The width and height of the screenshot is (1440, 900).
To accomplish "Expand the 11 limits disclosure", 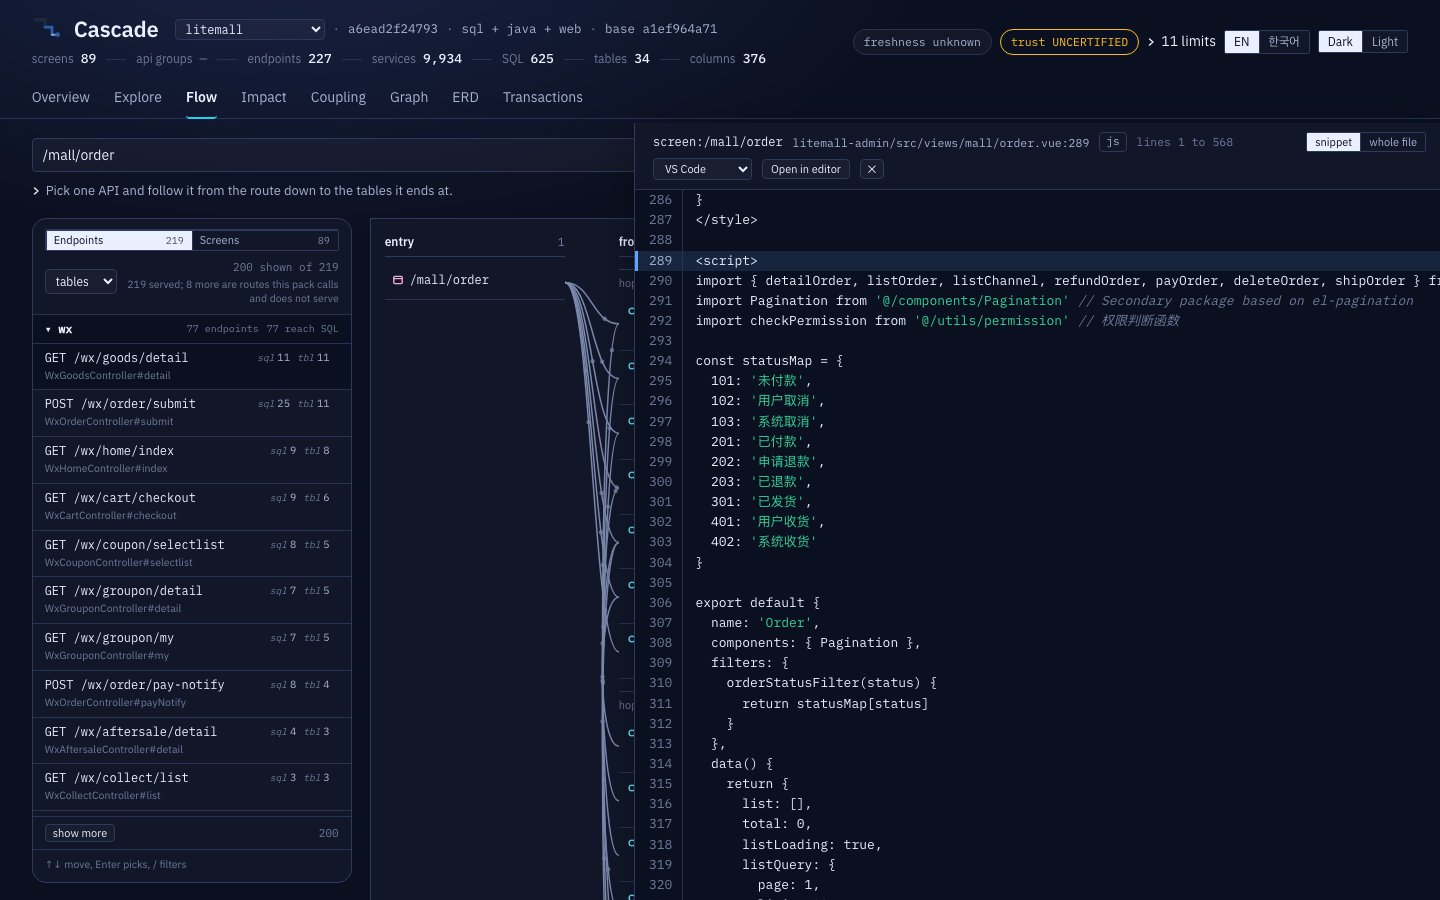I will click(1181, 41).
